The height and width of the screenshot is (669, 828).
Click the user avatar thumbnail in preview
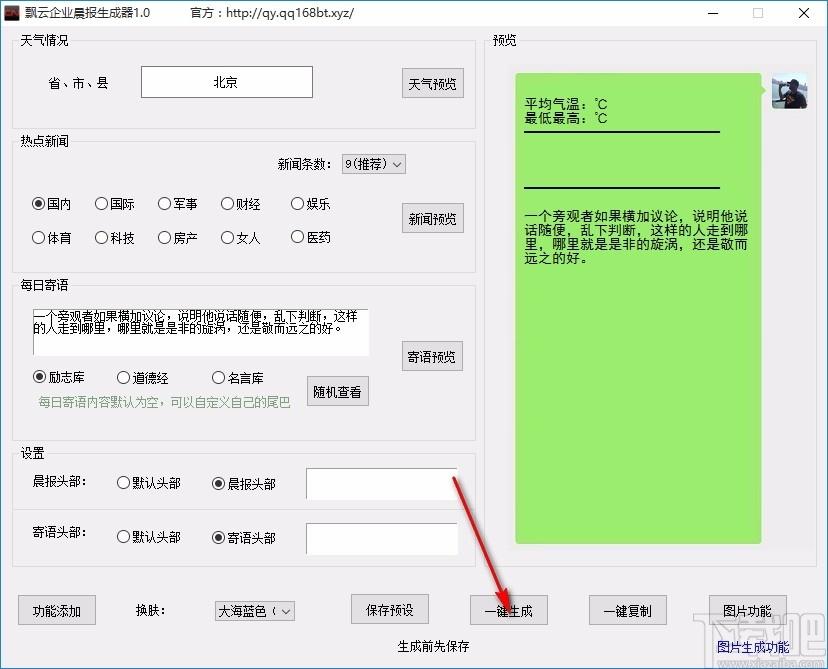coord(789,91)
